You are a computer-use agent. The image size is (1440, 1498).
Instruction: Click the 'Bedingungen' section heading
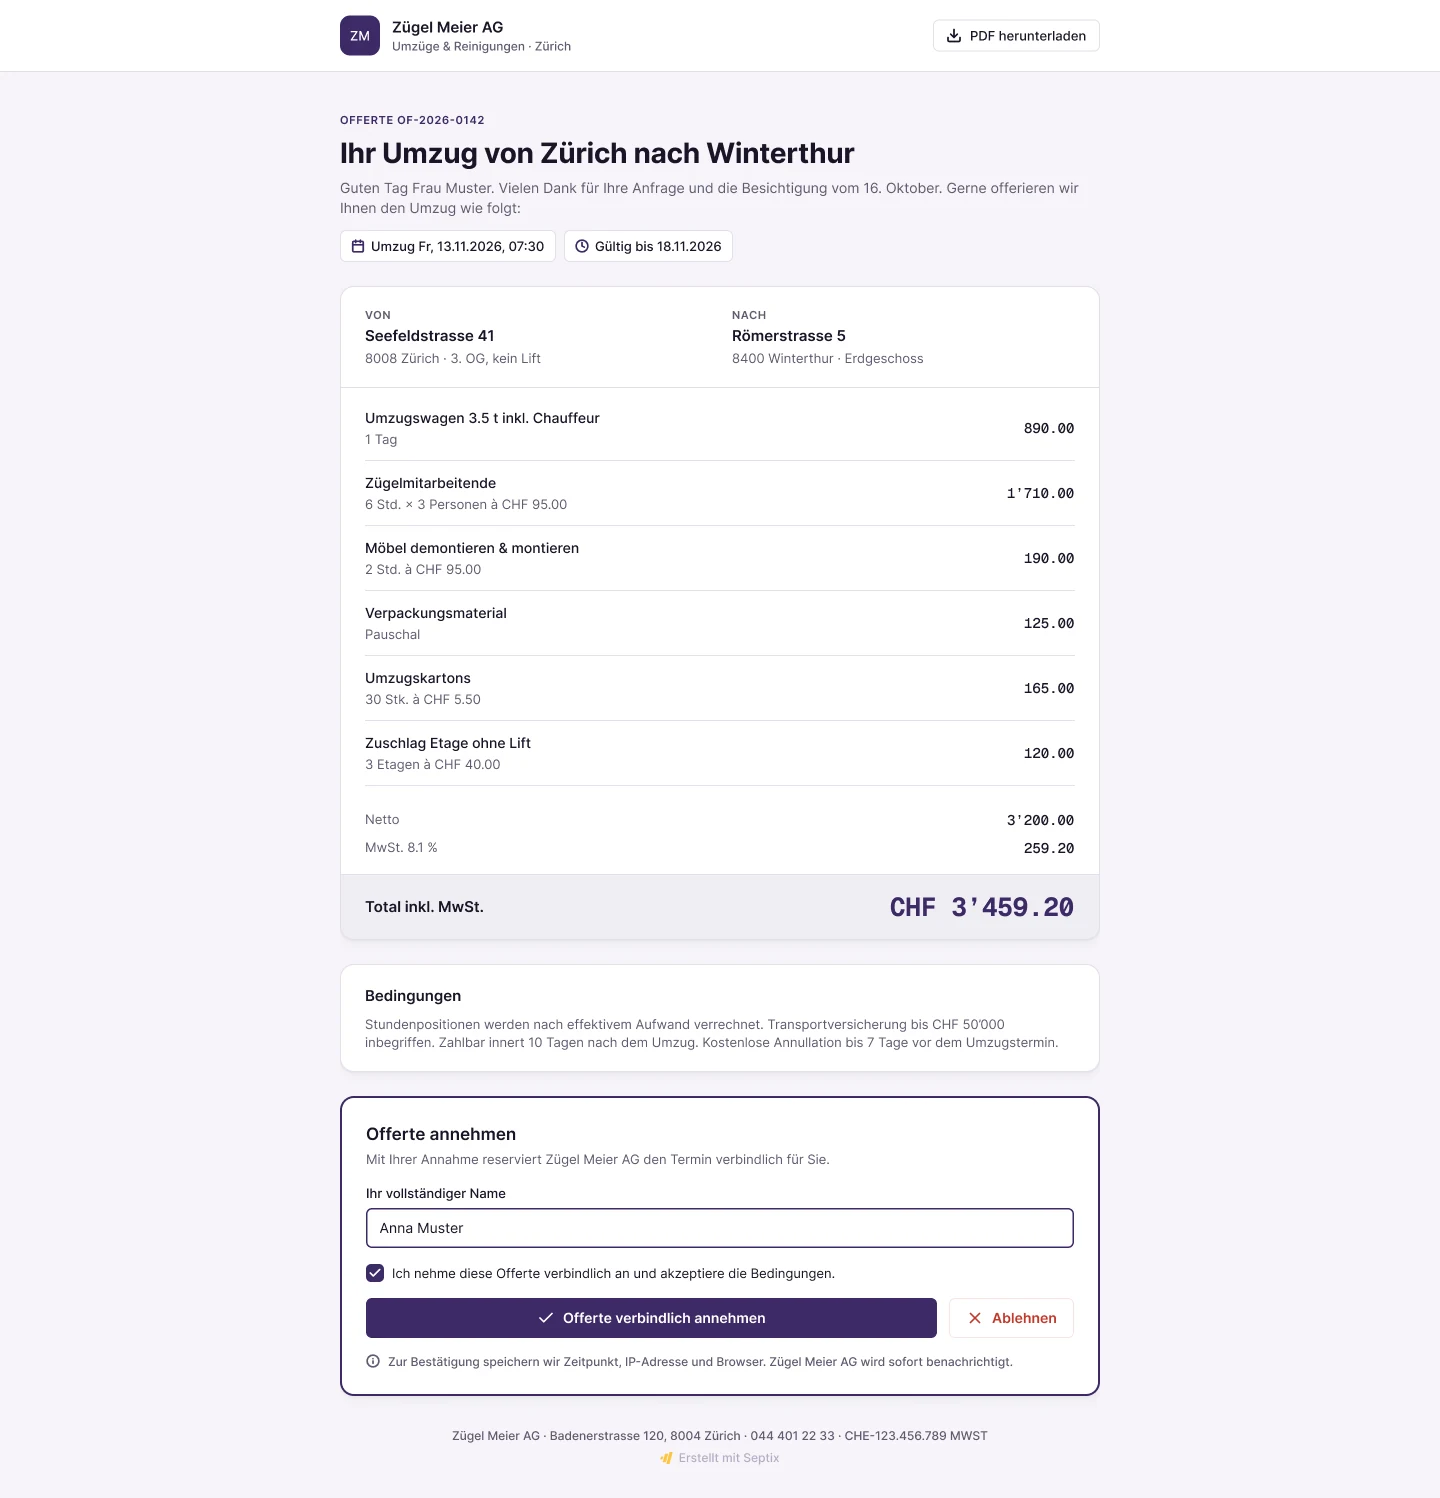(x=413, y=996)
